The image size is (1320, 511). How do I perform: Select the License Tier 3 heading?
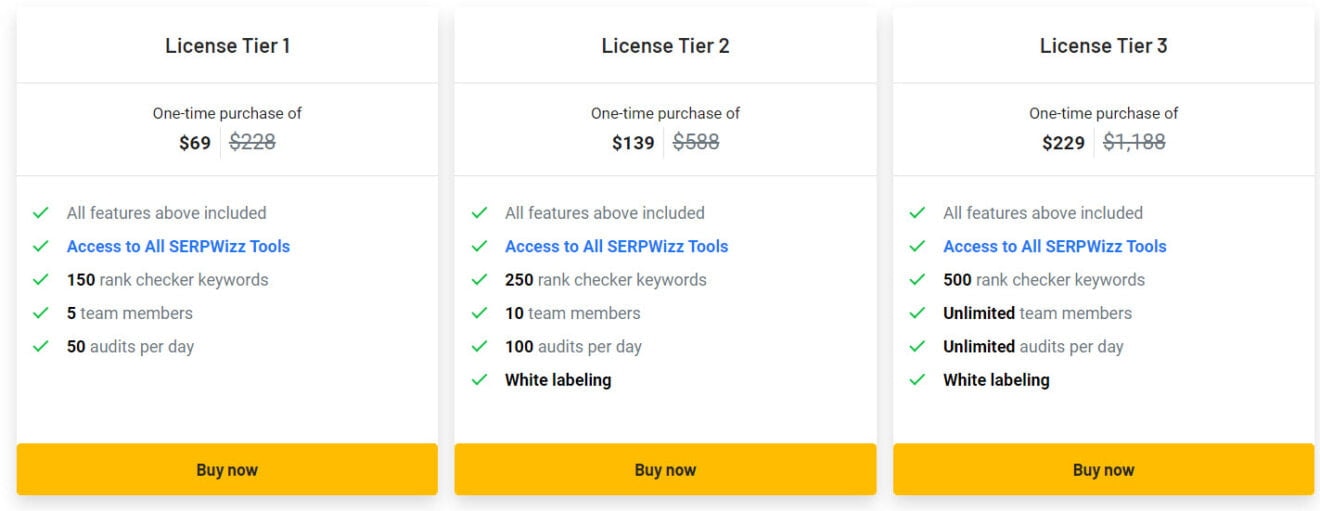click(1103, 46)
